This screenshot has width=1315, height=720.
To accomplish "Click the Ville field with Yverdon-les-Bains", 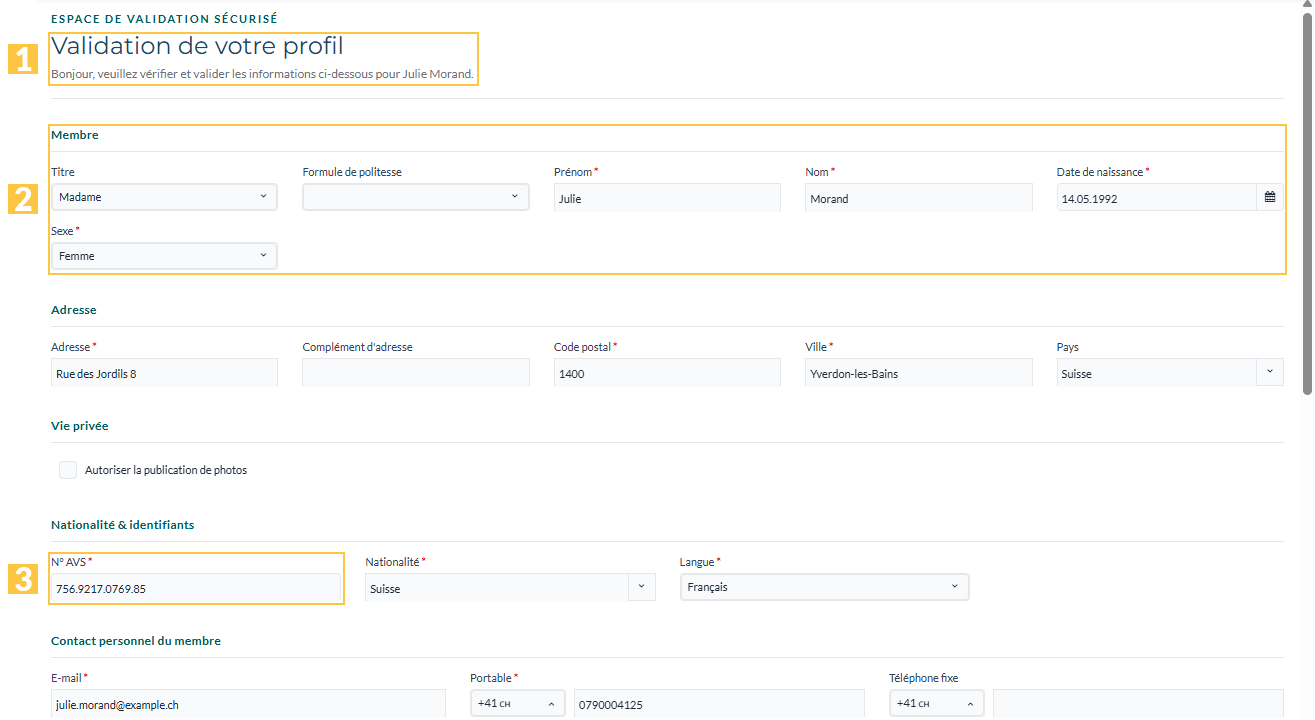I will [x=919, y=373].
